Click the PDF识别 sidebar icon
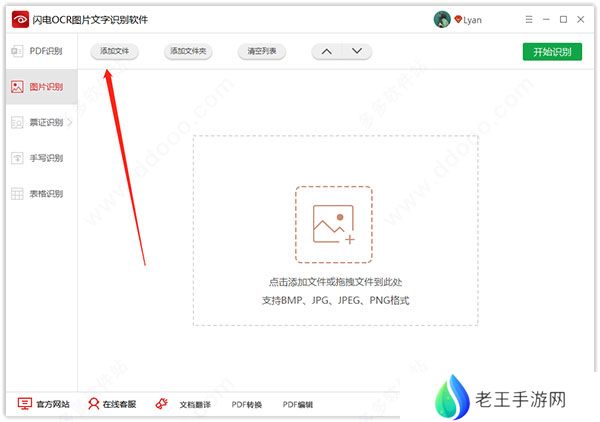This screenshot has height=422, width=600. tap(17, 51)
